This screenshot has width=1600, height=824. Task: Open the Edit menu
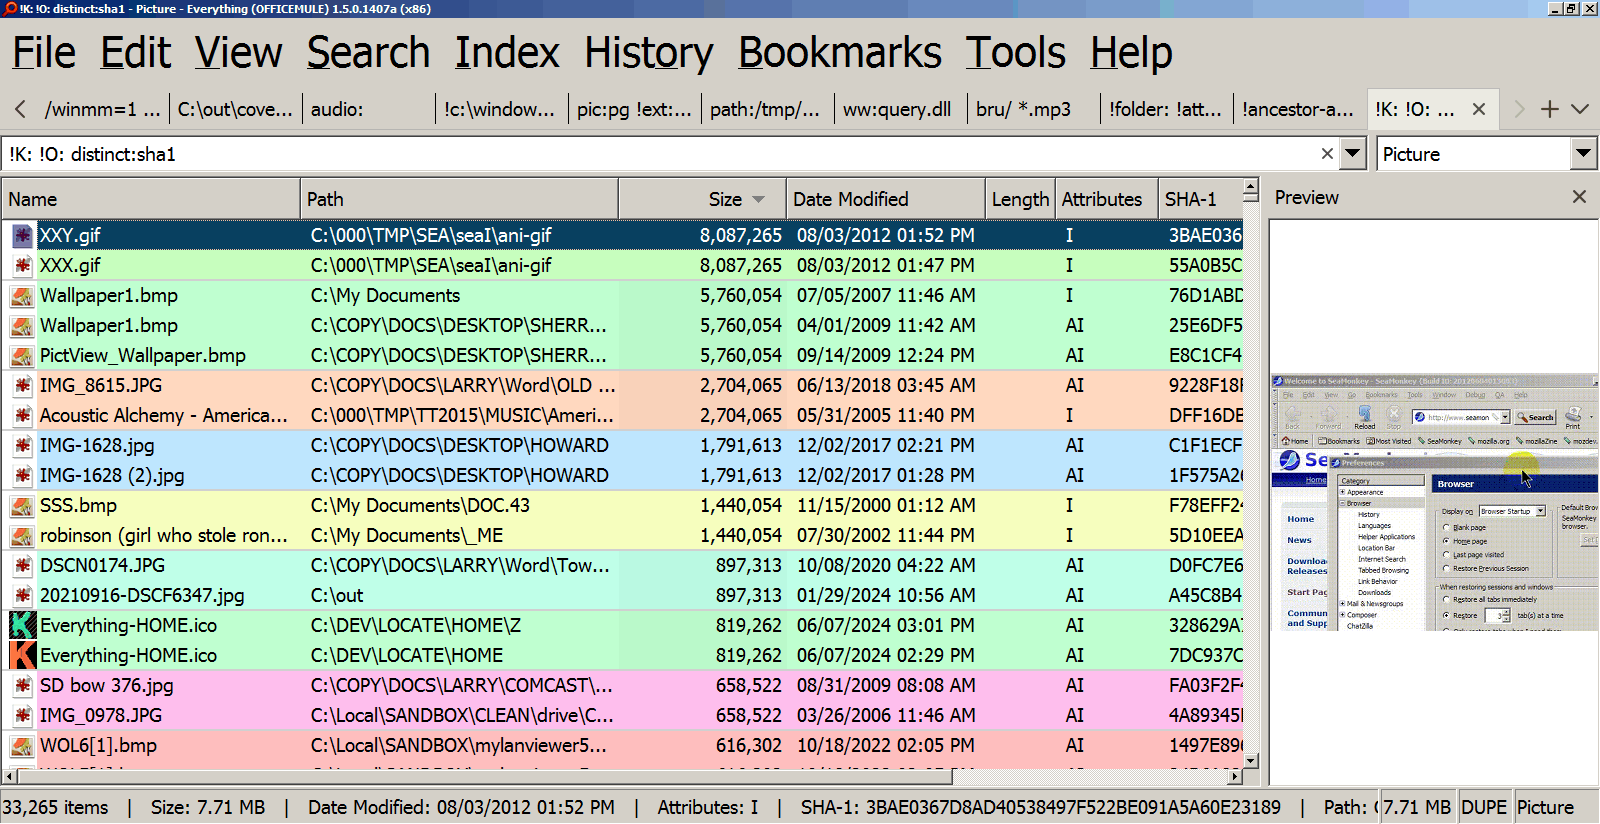135,53
